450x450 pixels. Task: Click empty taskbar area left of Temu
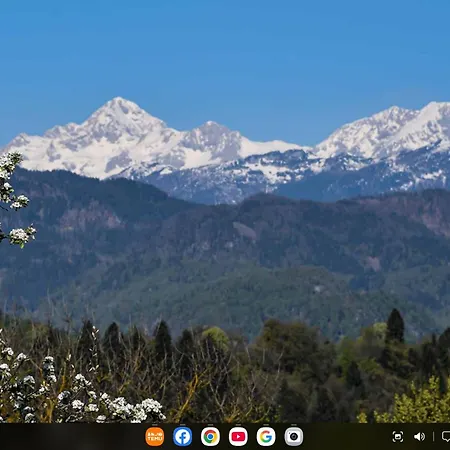coord(72,437)
